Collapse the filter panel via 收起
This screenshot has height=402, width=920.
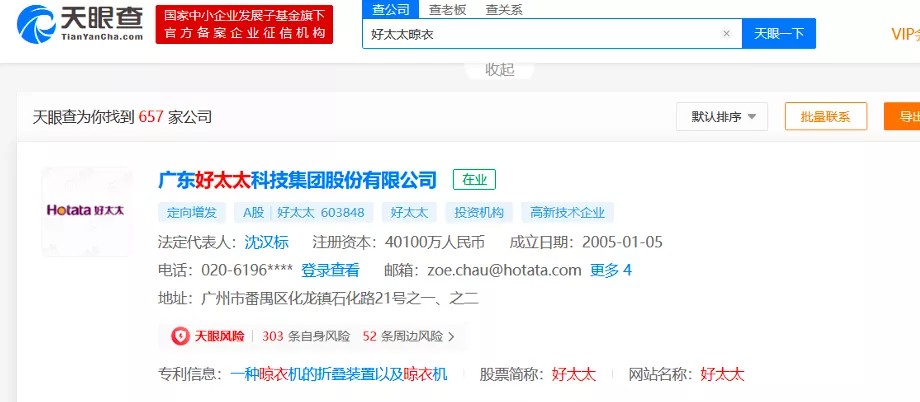500,69
